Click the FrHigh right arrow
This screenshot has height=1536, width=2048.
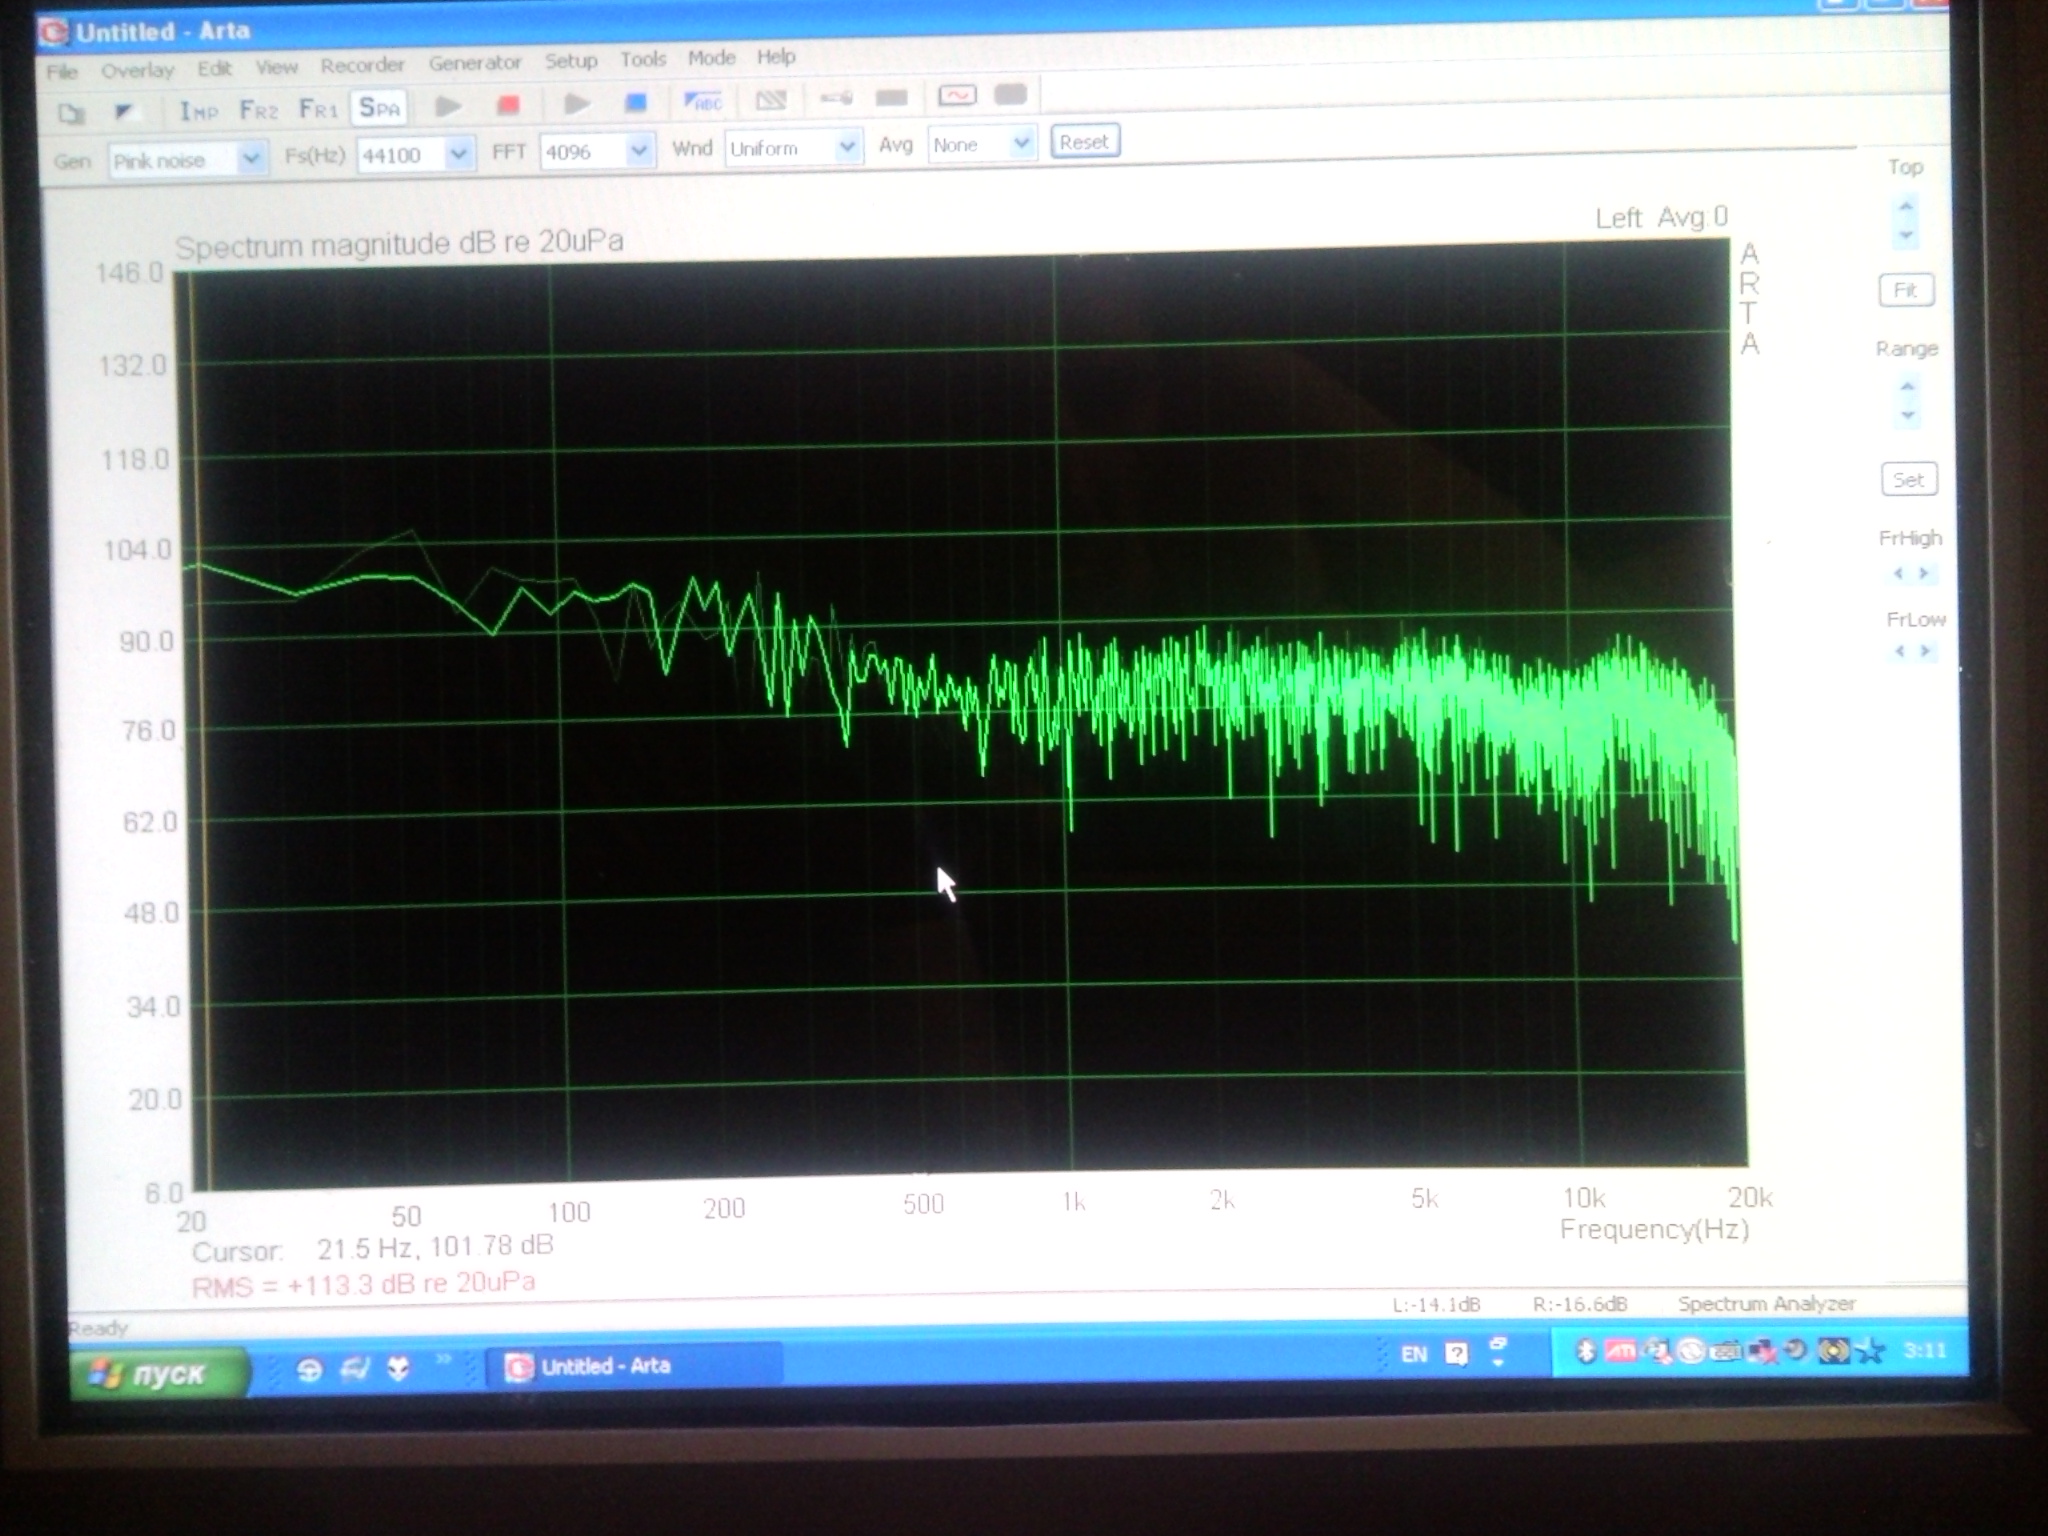point(1922,573)
